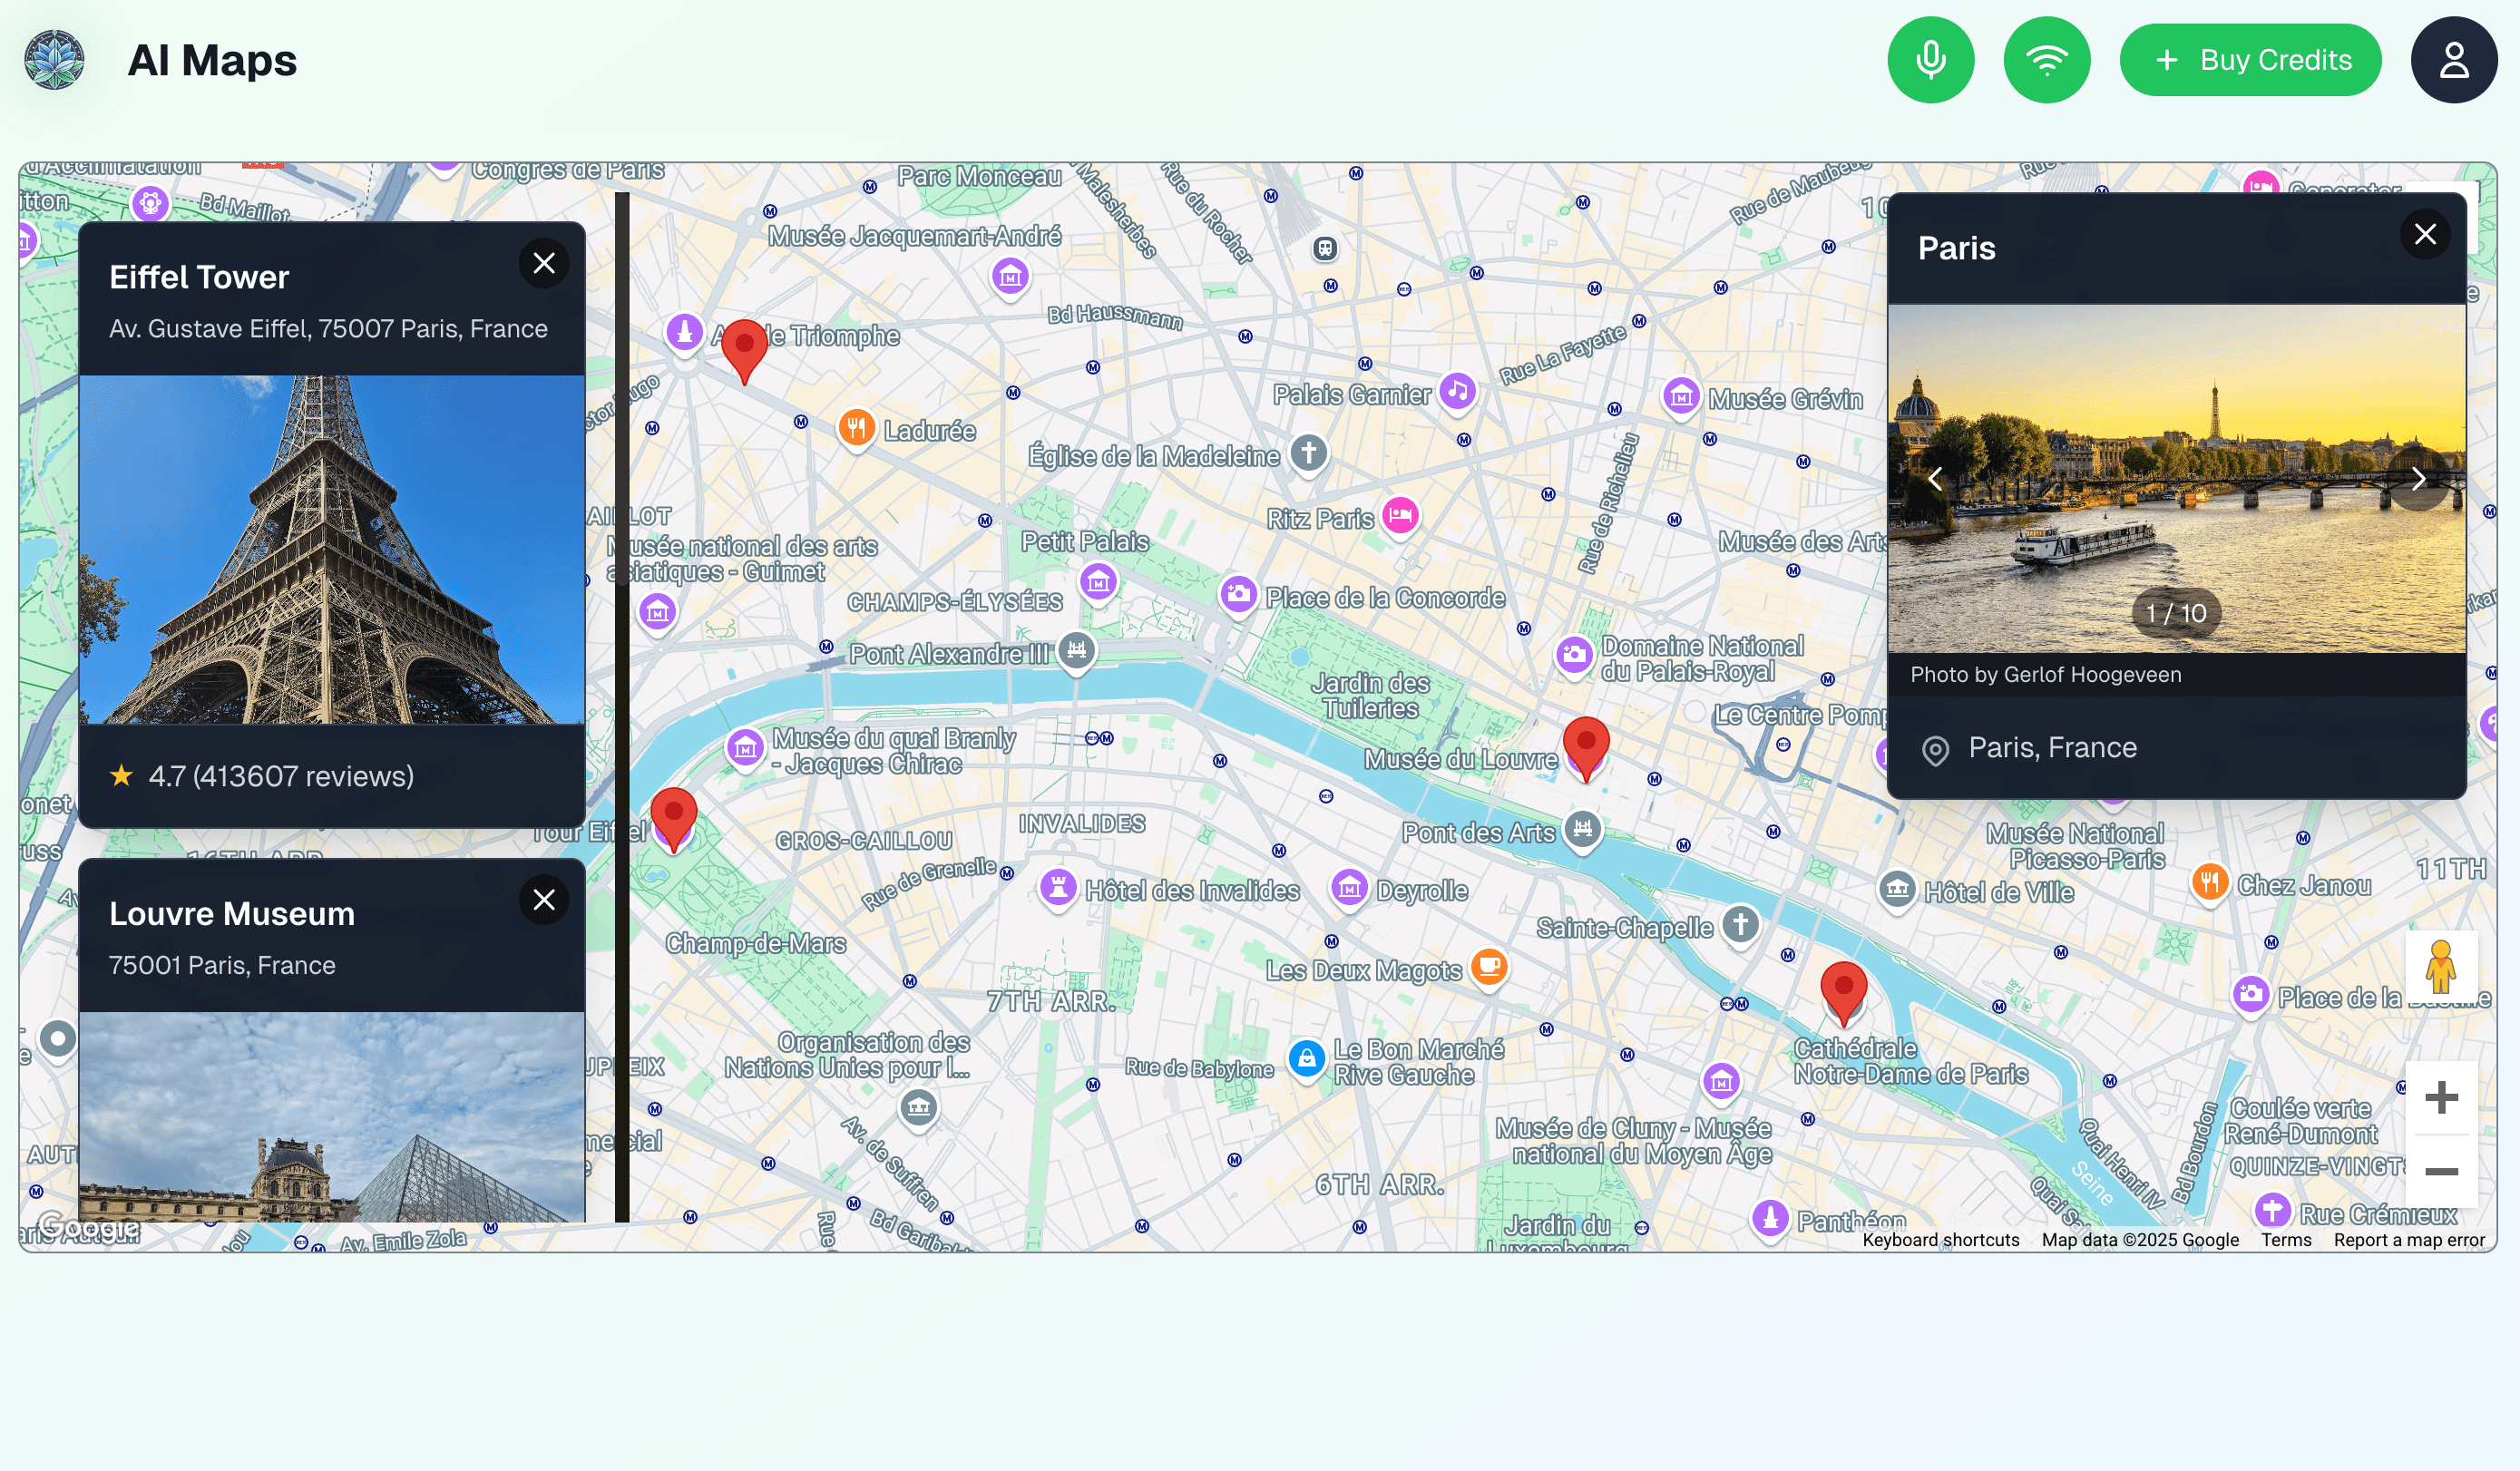The image size is (2520, 1471).
Task: Select UNESCO organisation building marker
Action: pos(918,1108)
